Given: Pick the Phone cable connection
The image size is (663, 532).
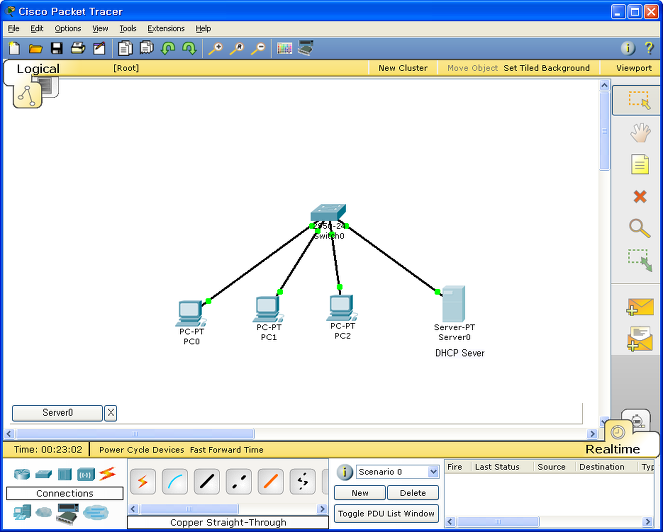Looking at the screenshot, I should point(303,482).
